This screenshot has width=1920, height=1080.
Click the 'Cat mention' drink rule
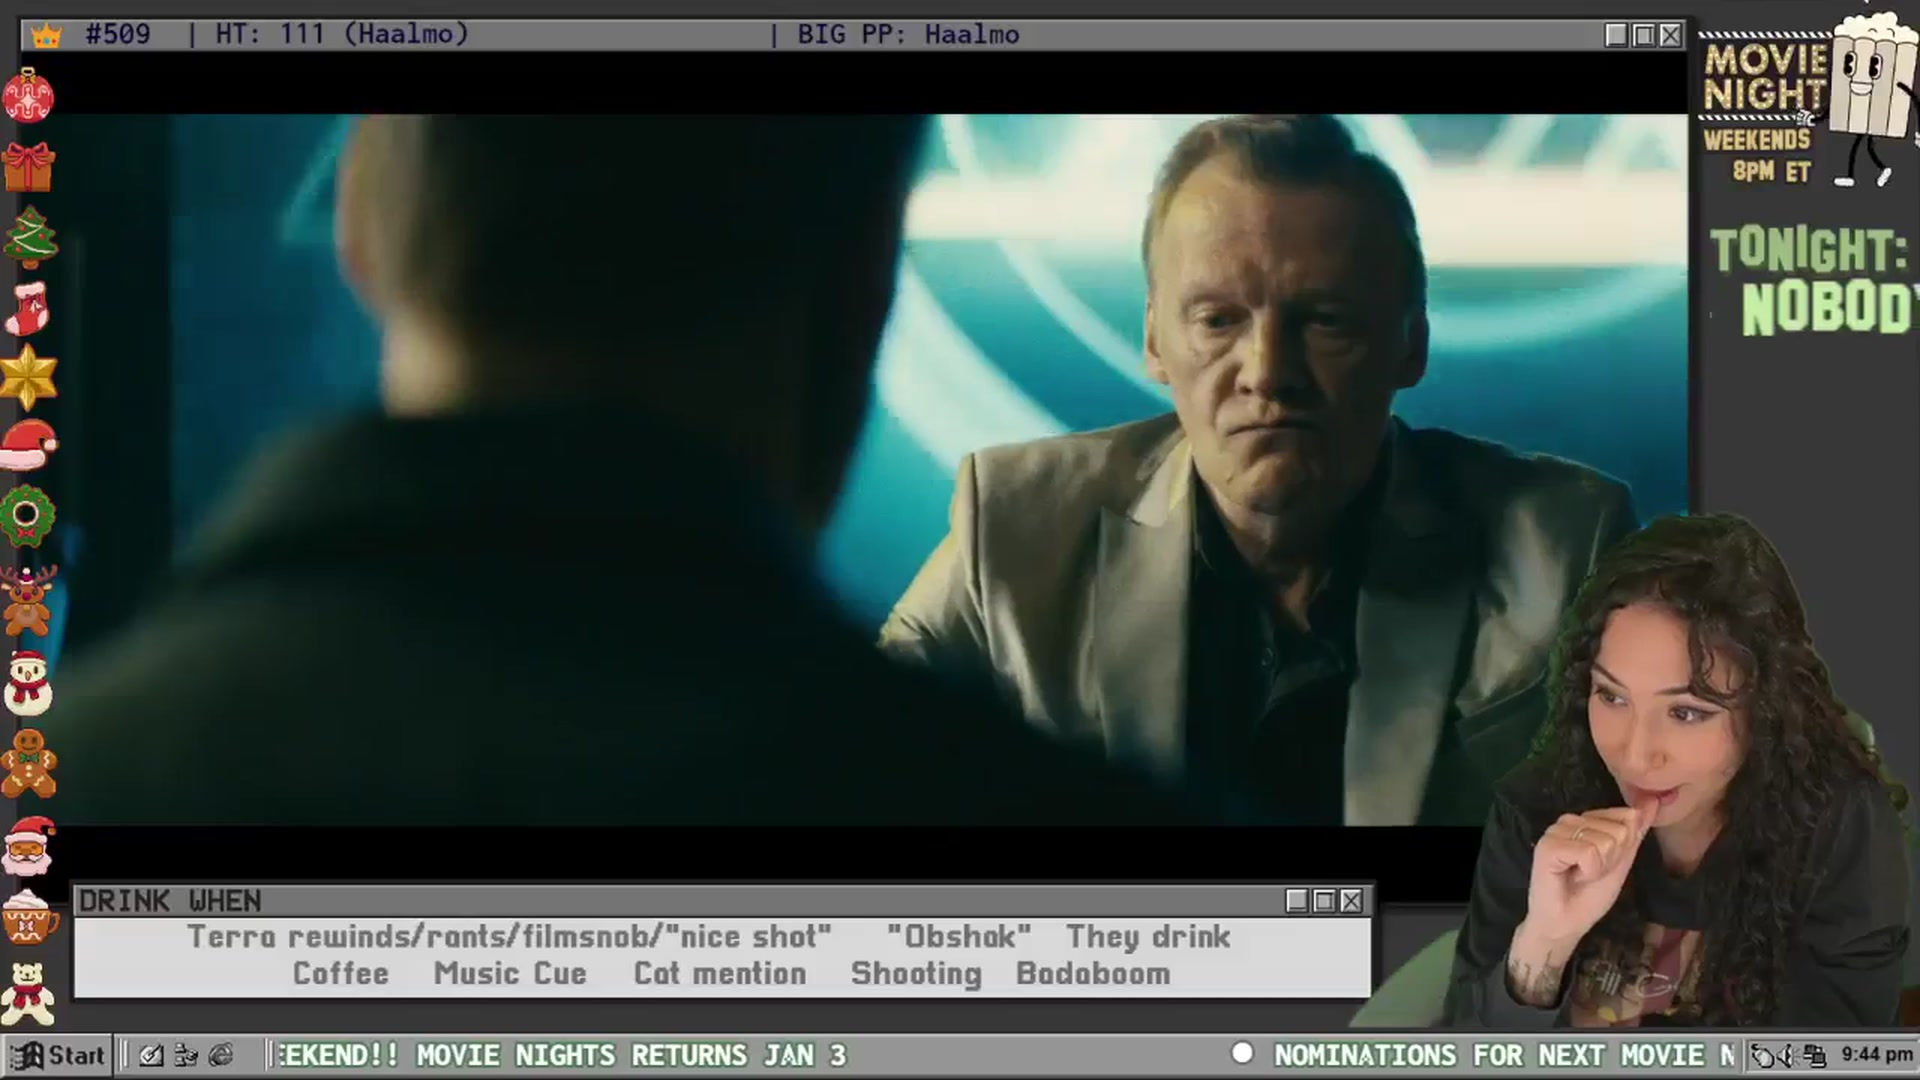[x=720, y=974]
